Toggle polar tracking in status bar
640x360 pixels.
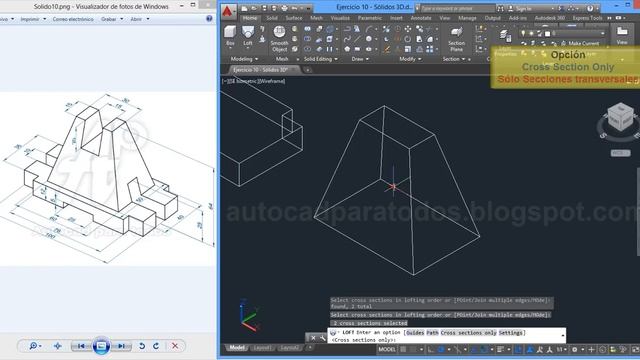(x=441, y=349)
